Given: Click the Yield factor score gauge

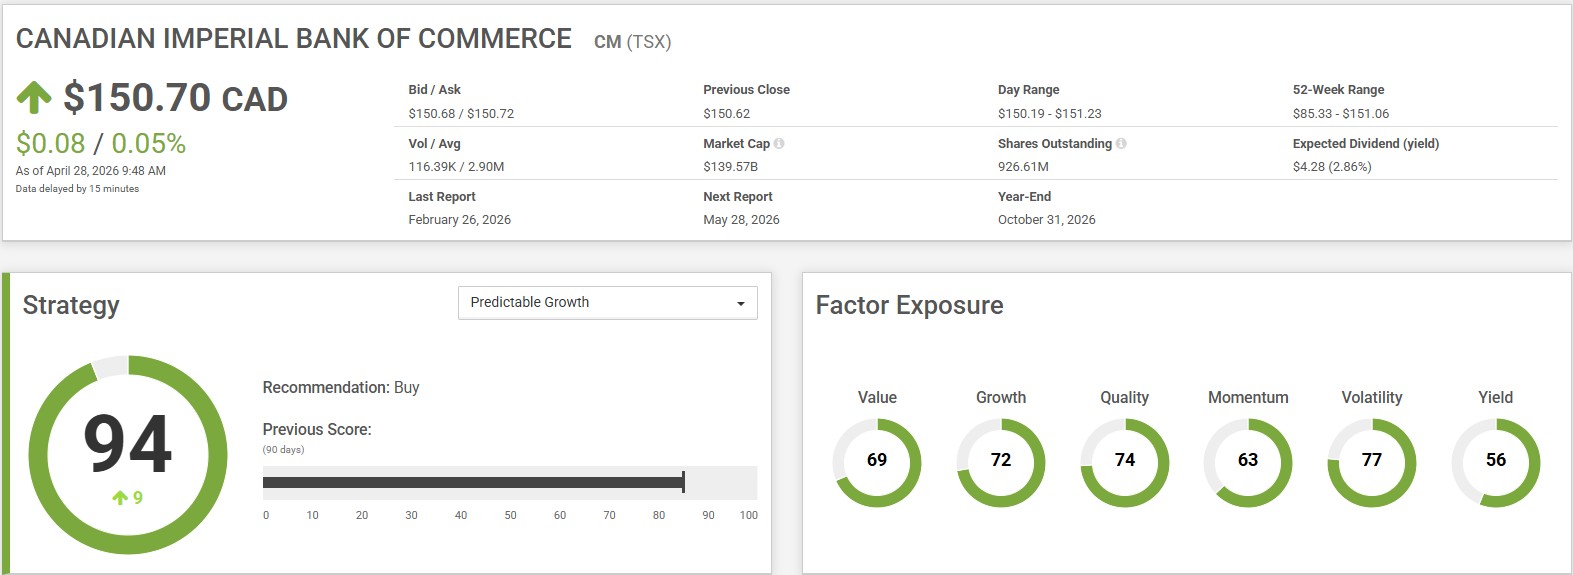Looking at the screenshot, I should (x=1495, y=461).
